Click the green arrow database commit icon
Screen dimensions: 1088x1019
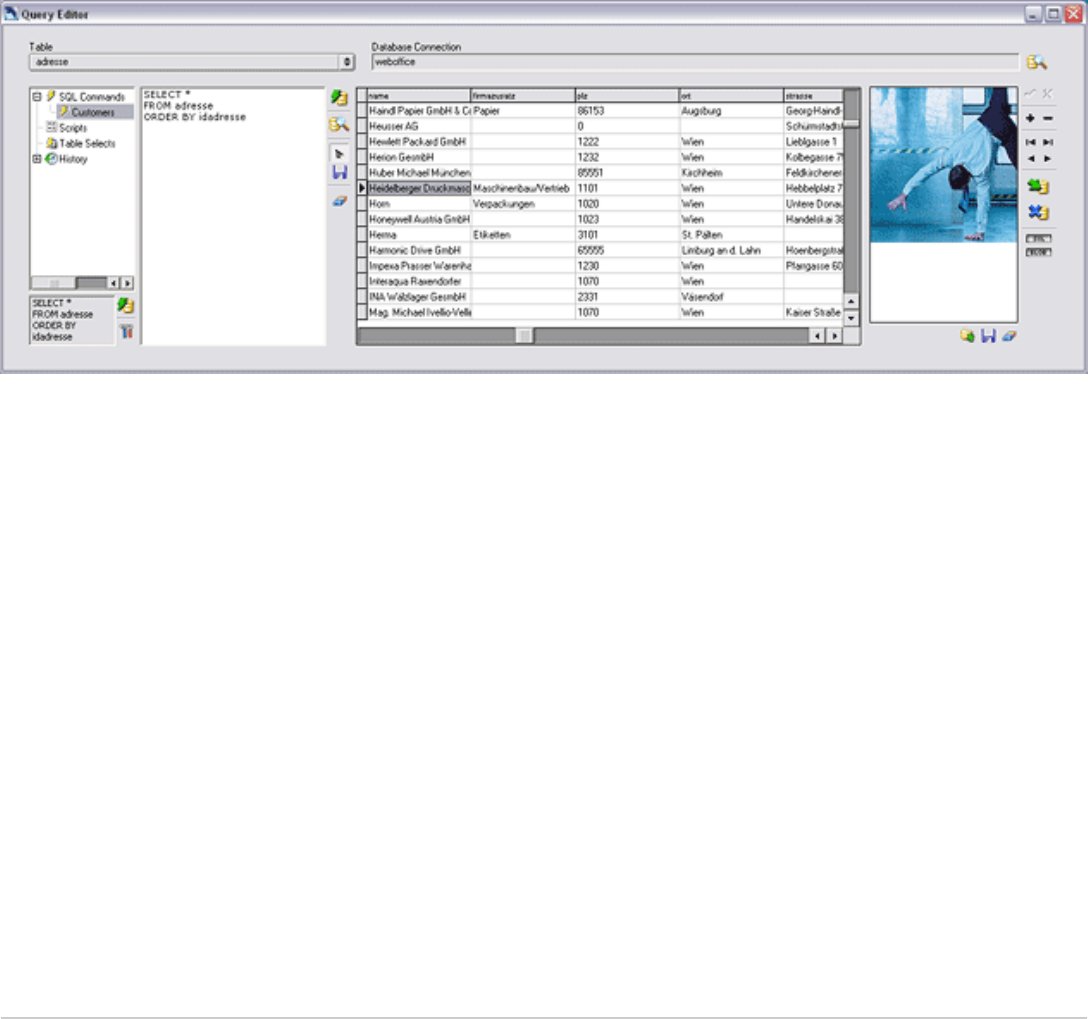(x=1038, y=186)
